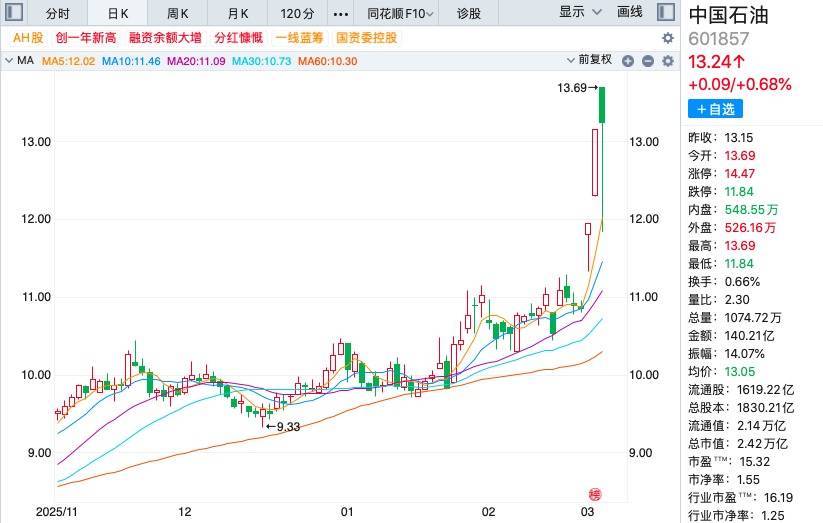Switch to the 分时 intraday tab
The height and width of the screenshot is (523, 823).
(x=58, y=13)
